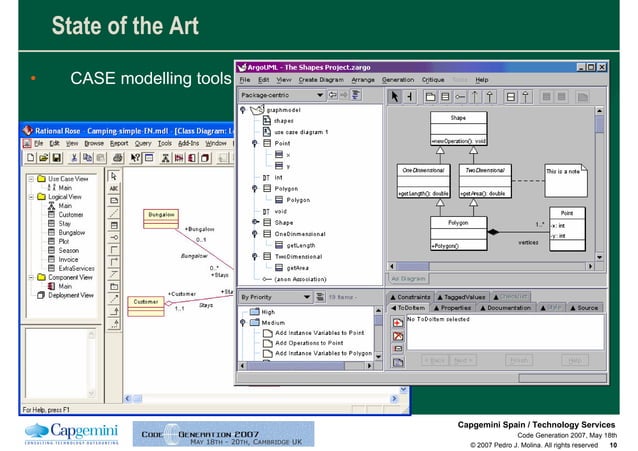Screen dimensions: 638x451
Task: Click ArgoUML navigate back arrow icon
Action: click(333, 95)
